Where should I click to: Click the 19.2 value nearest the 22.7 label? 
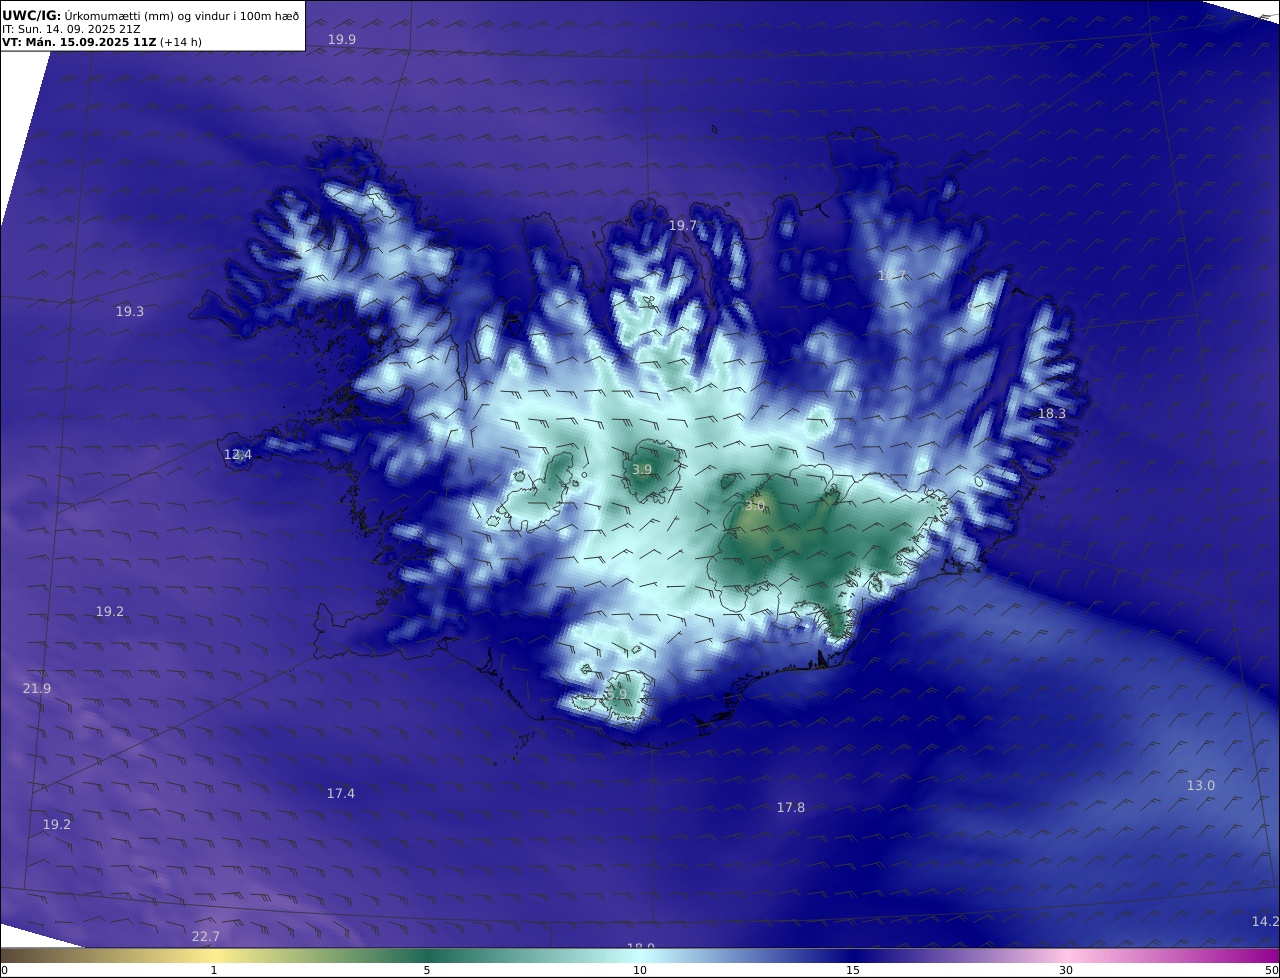pos(57,824)
